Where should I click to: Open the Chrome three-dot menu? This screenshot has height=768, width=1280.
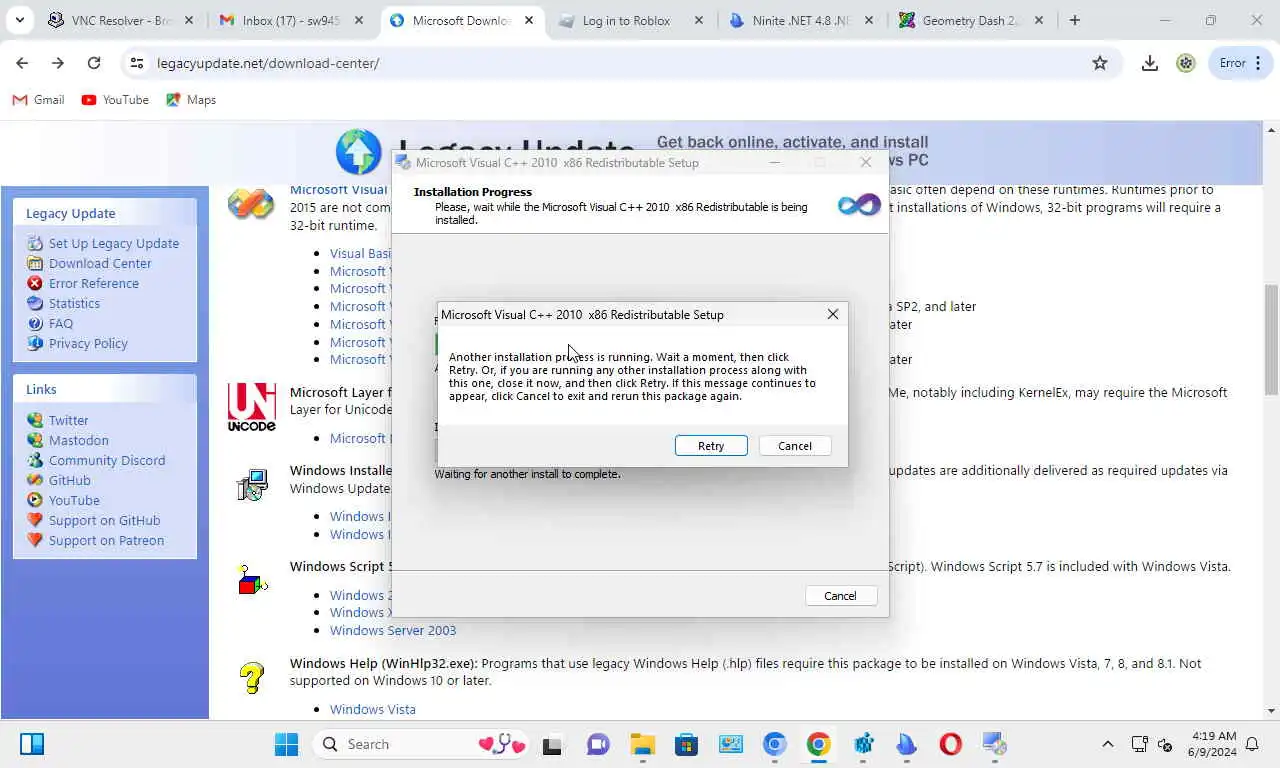click(x=1258, y=63)
